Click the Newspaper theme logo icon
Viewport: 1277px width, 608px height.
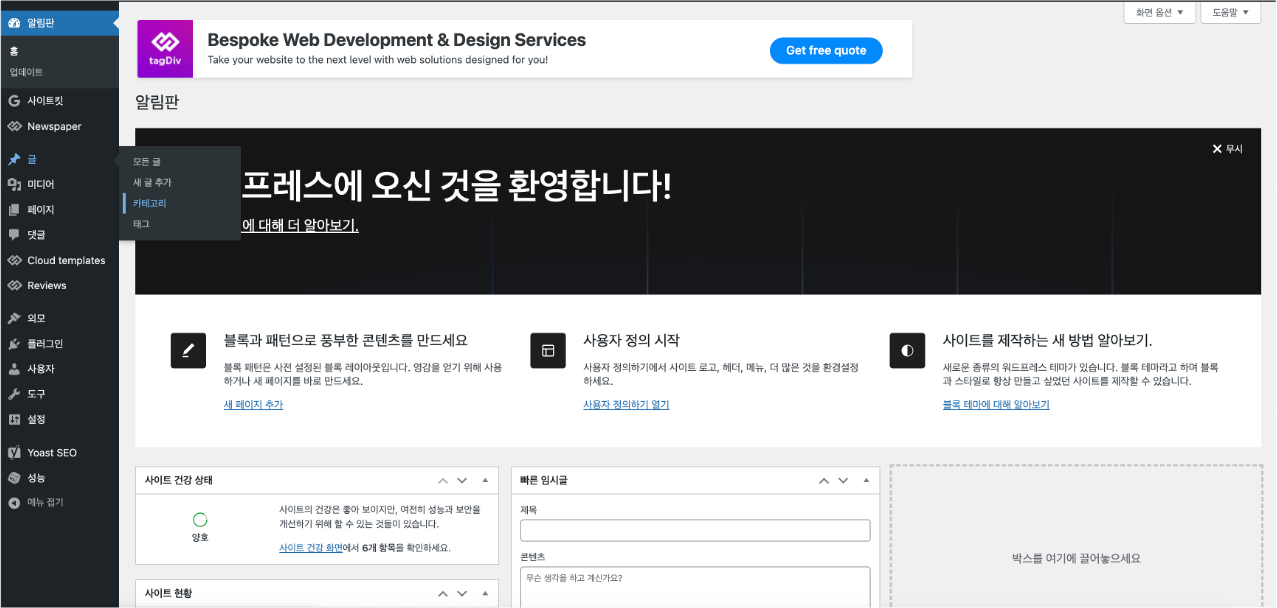pos(14,127)
